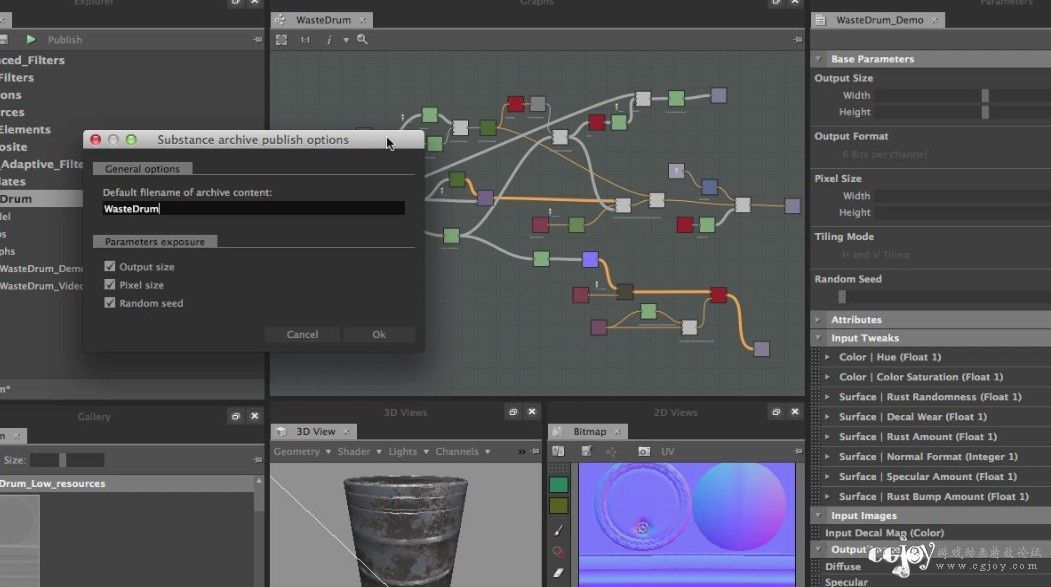The image size is (1051, 587).
Task: Switch to the WasteDrum graph tab
Action: pyautogui.click(x=322, y=20)
